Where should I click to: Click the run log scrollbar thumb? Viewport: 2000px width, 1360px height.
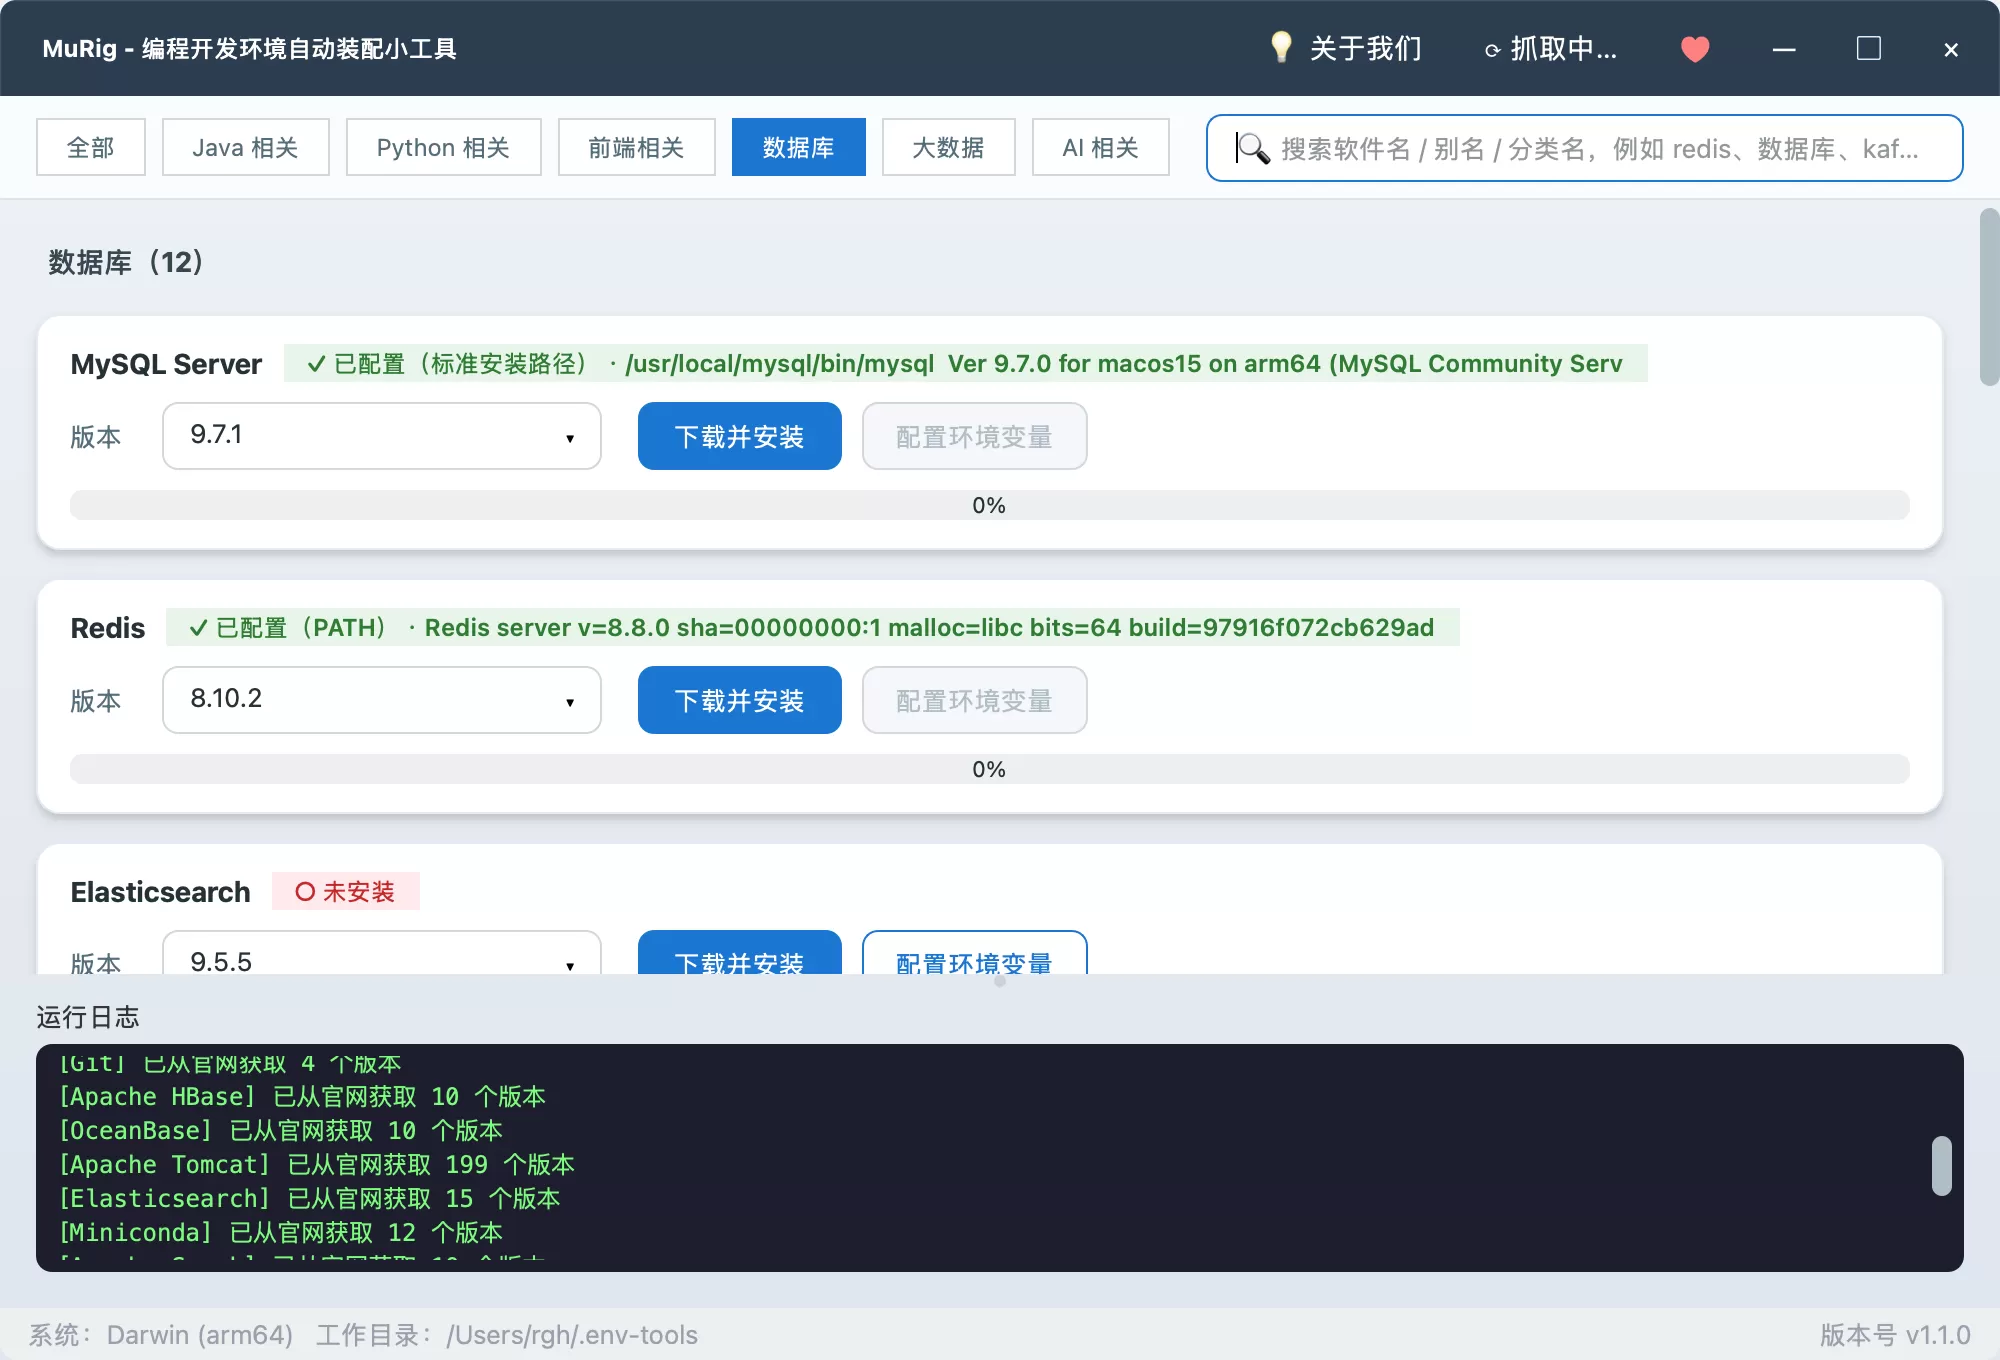click(1942, 1165)
